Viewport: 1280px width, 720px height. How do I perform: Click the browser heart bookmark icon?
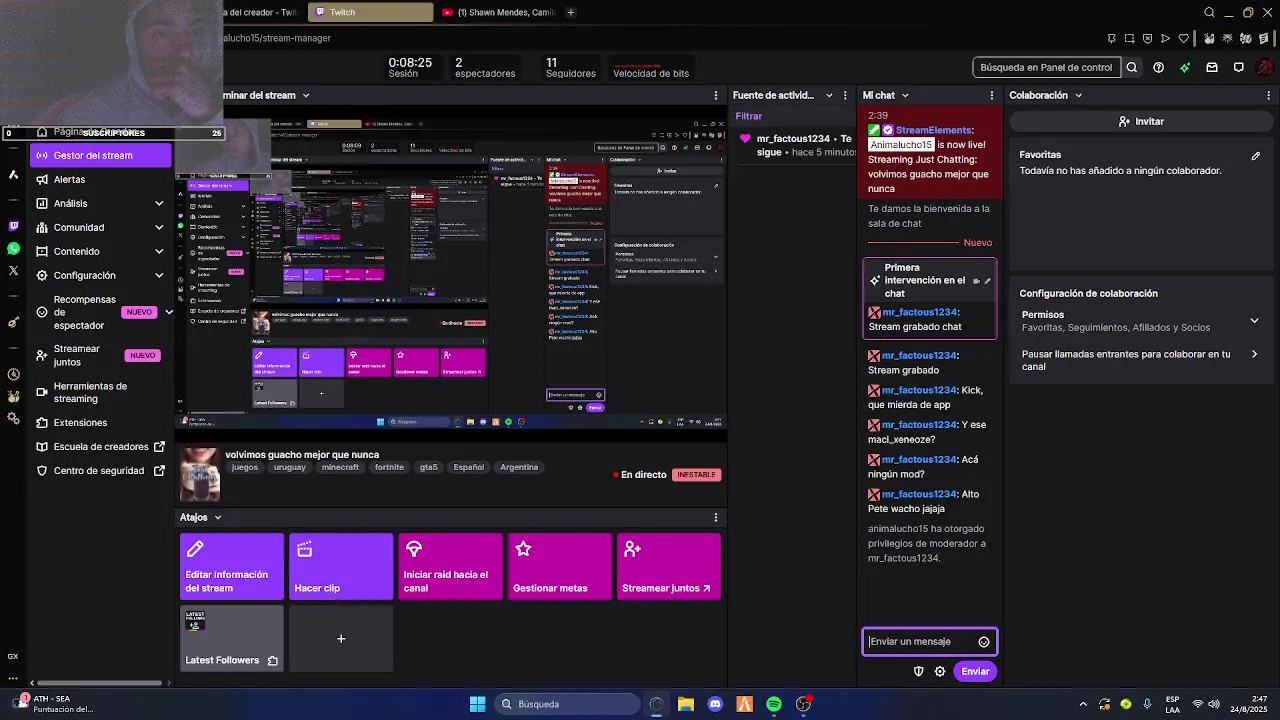pos(1184,38)
